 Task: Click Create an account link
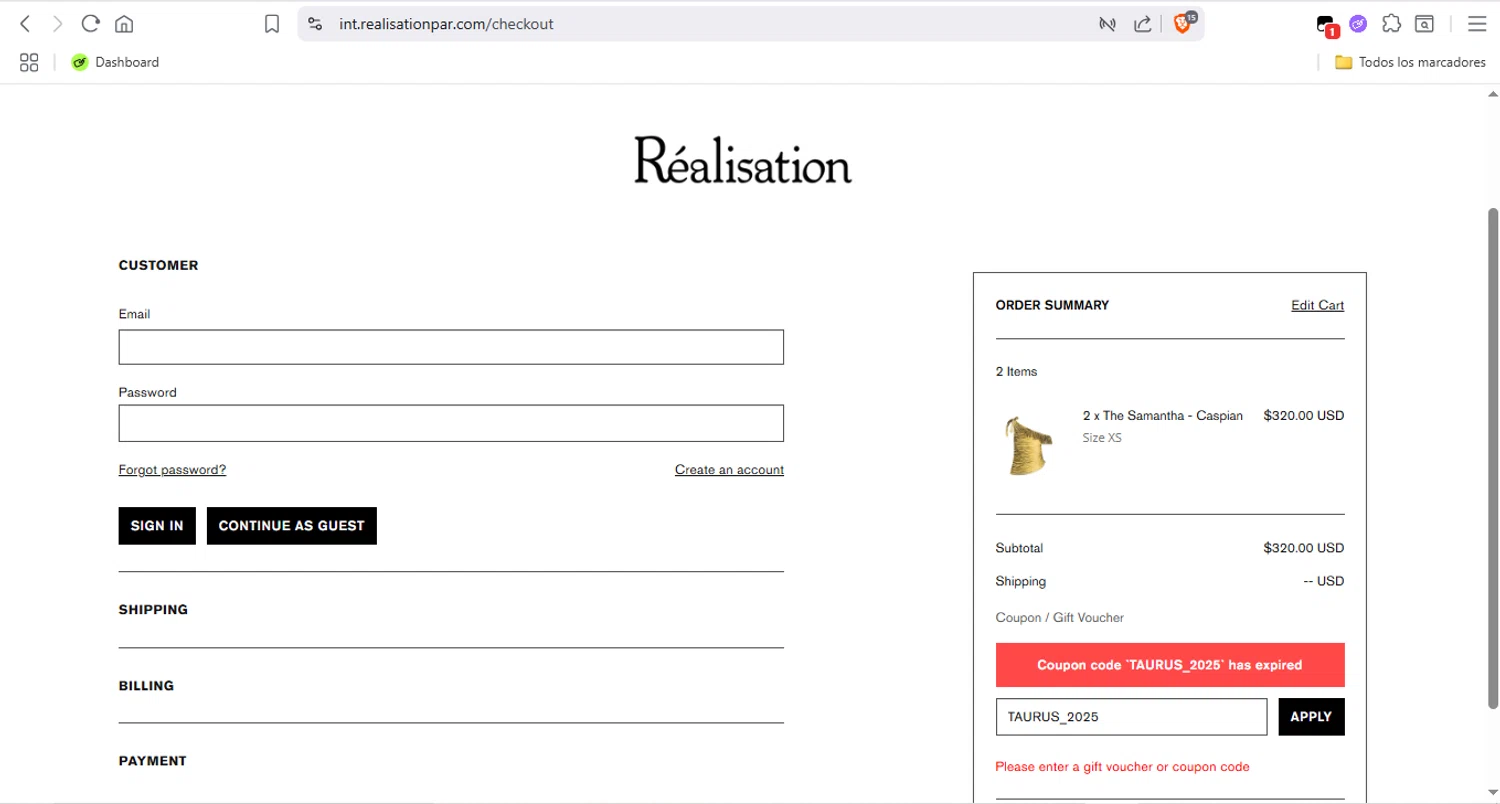(x=729, y=470)
